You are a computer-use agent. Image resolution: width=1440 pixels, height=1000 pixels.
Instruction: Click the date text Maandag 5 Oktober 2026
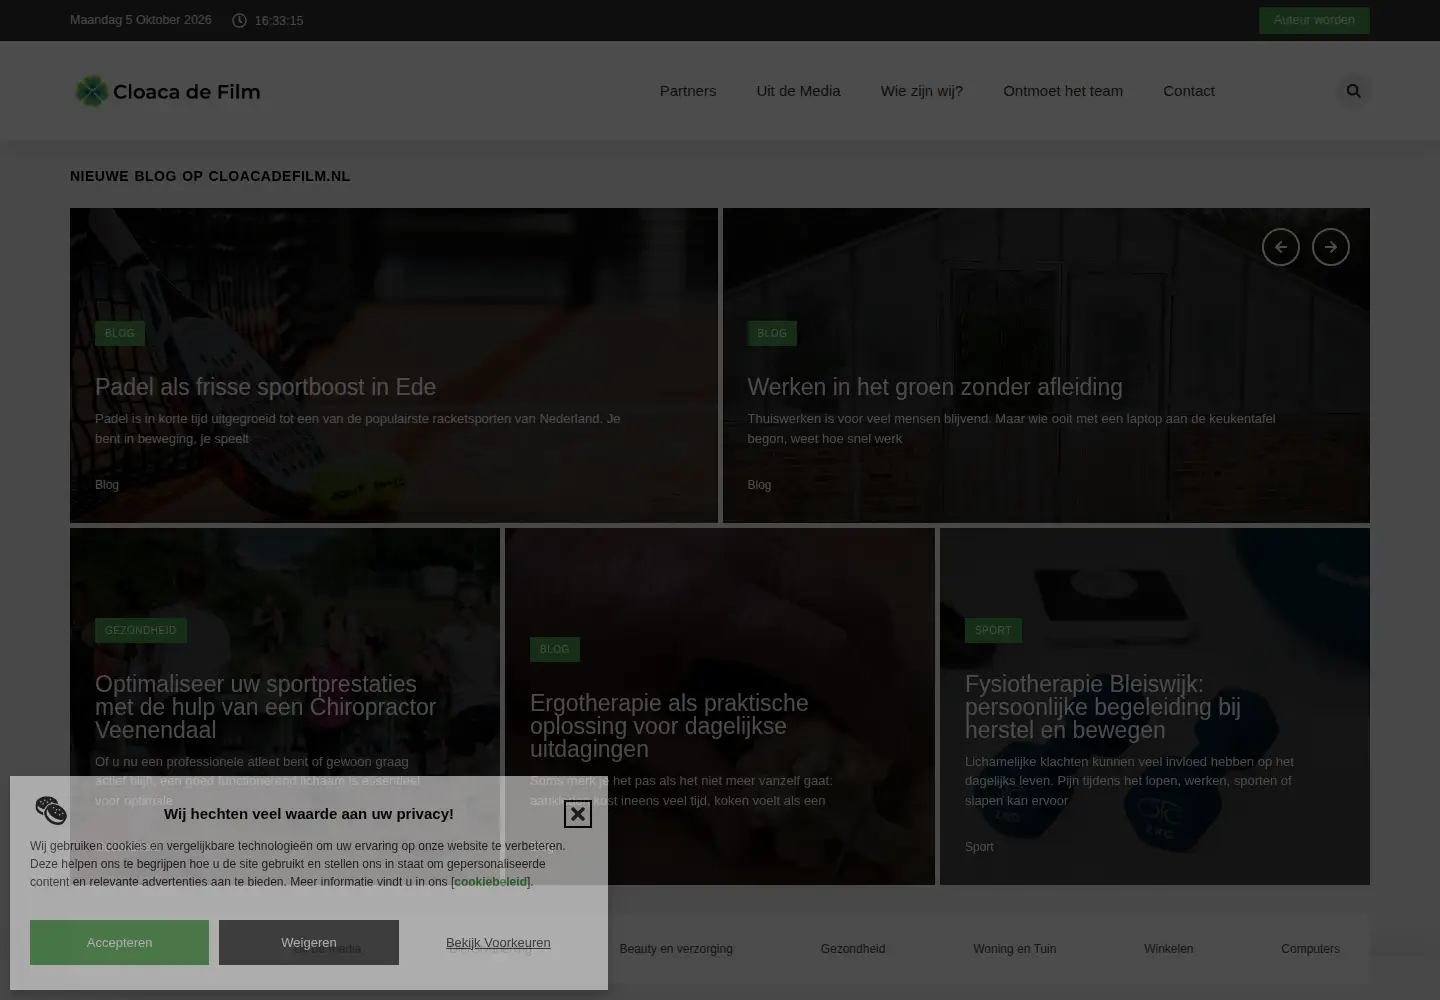141,20
